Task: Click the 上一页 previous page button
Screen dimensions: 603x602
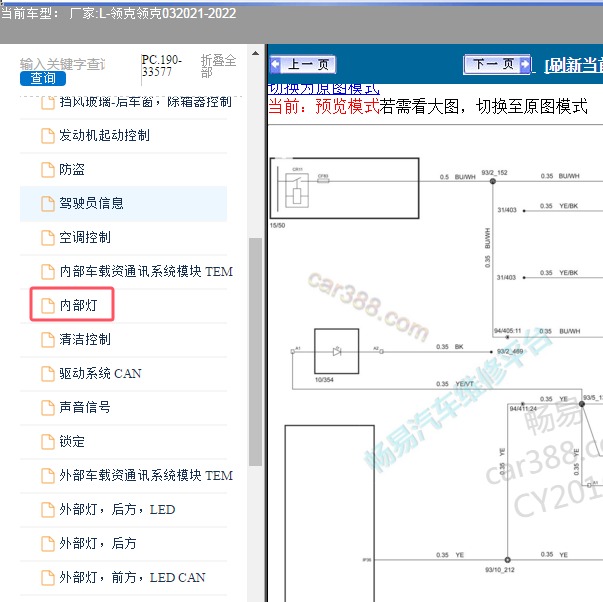Action: [303, 64]
